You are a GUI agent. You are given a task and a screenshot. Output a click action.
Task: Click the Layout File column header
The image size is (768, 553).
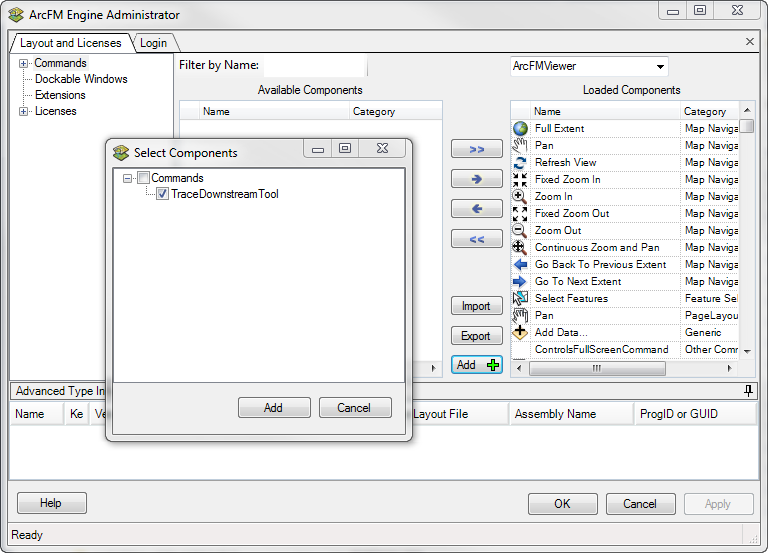point(459,414)
